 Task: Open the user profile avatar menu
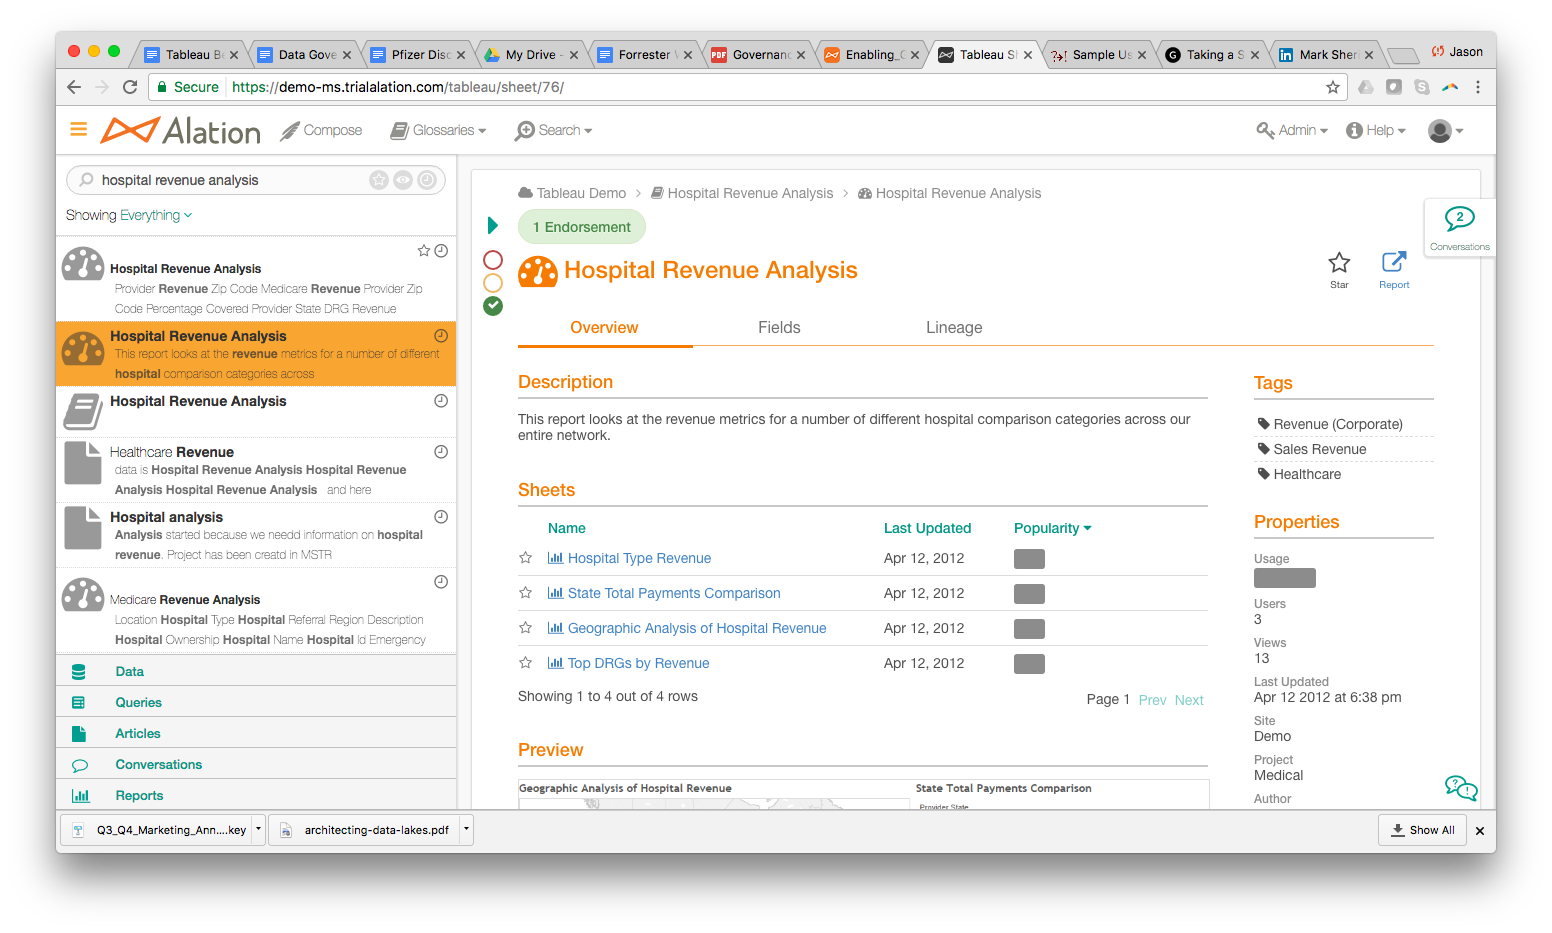click(1445, 131)
